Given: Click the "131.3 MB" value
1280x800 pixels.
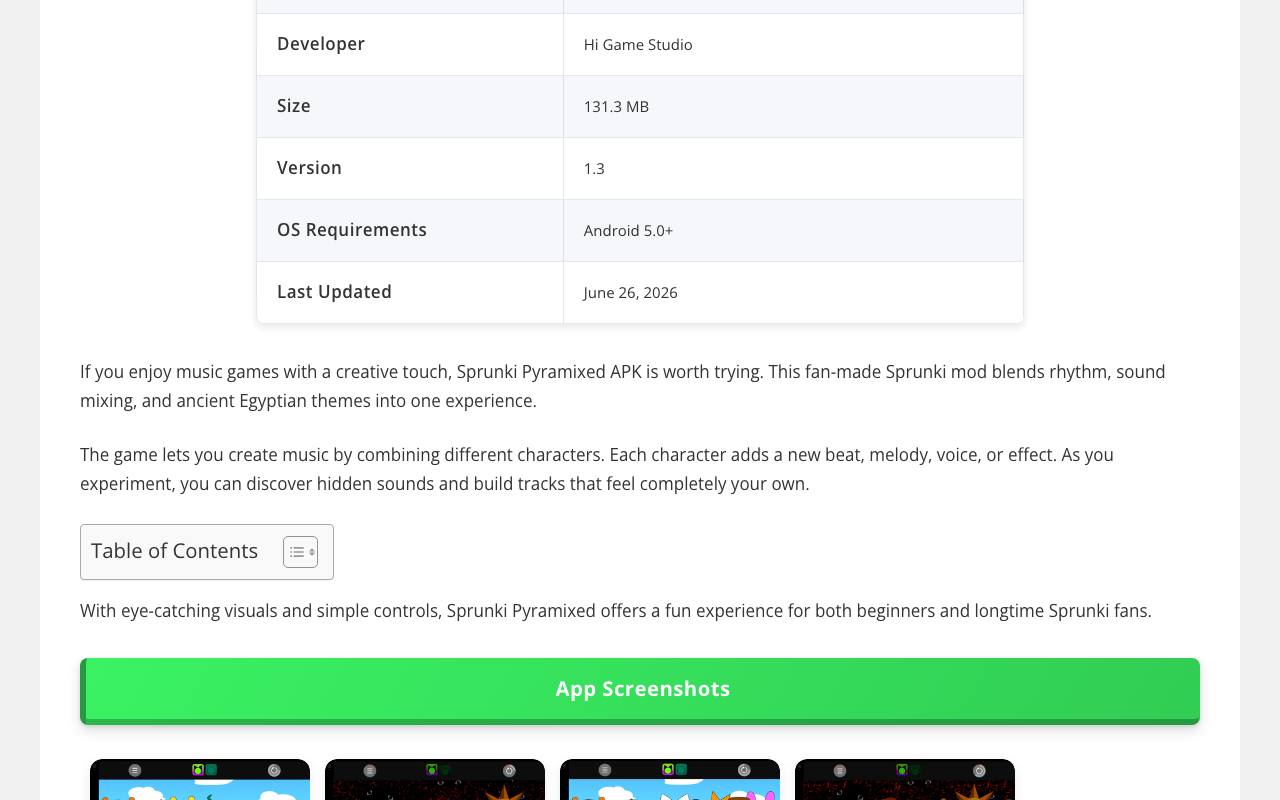Looking at the screenshot, I should coord(616,107).
